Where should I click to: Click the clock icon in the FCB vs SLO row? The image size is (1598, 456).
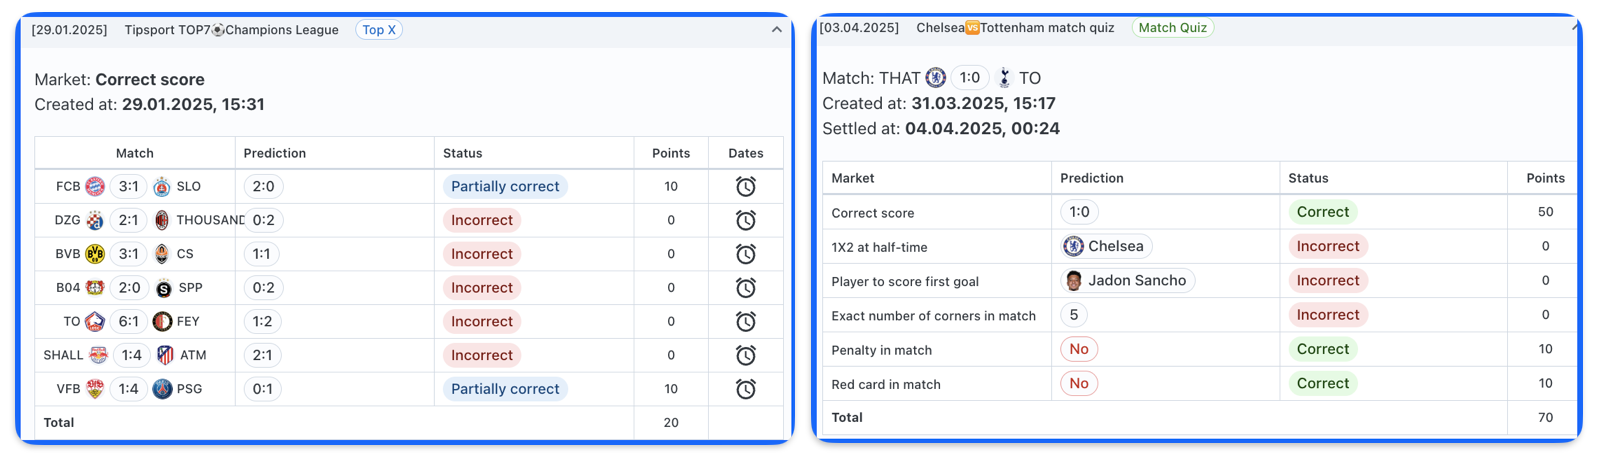pyautogui.click(x=745, y=187)
